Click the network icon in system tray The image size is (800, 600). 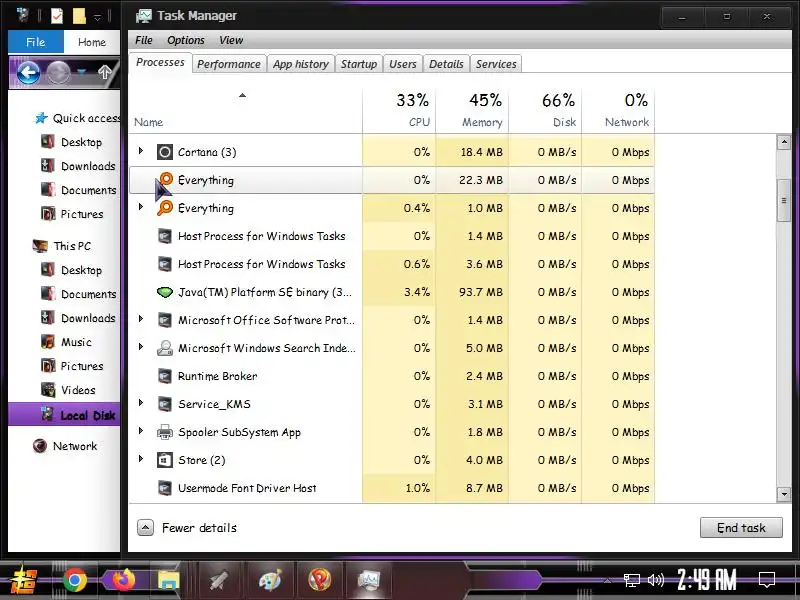632,580
